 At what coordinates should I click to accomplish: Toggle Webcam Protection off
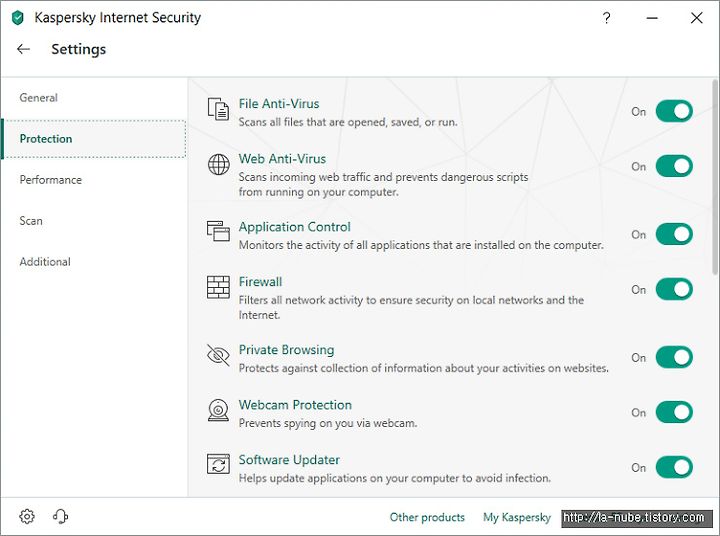point(674,412)
